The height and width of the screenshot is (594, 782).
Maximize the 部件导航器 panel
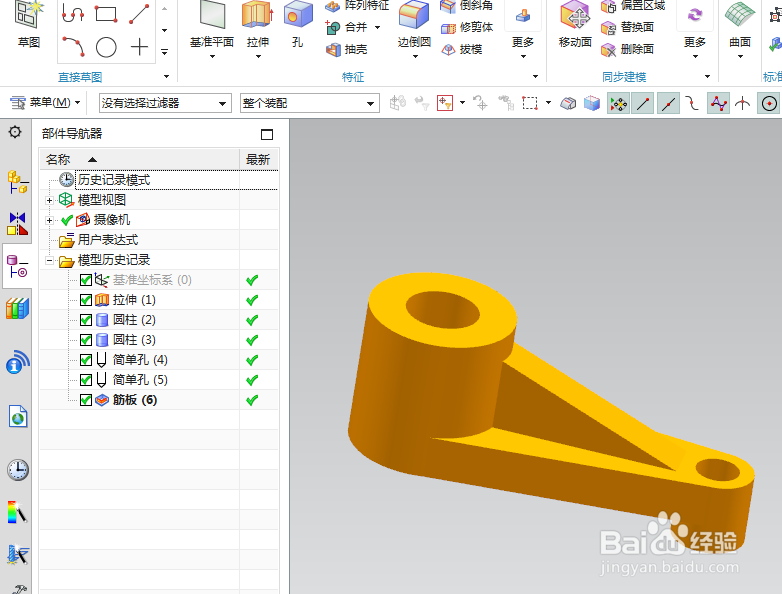[267, 134]
